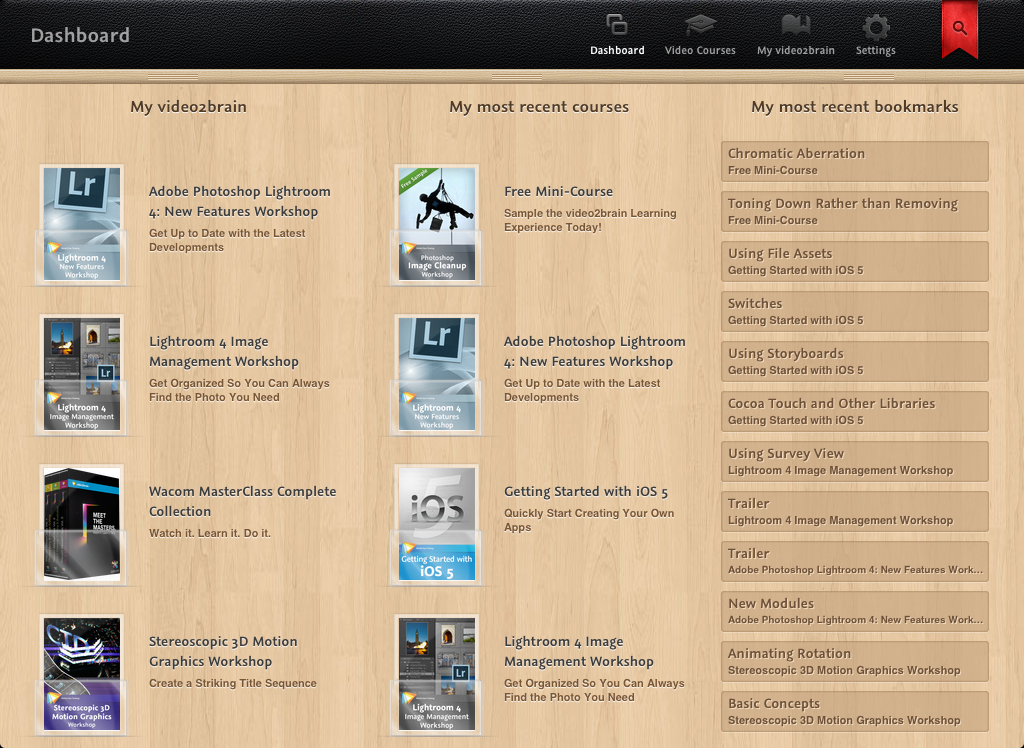Open Cocoa Touch and Other Libraries bookmark
Viewport: 1024px width, 748px height.
point(855,411)
